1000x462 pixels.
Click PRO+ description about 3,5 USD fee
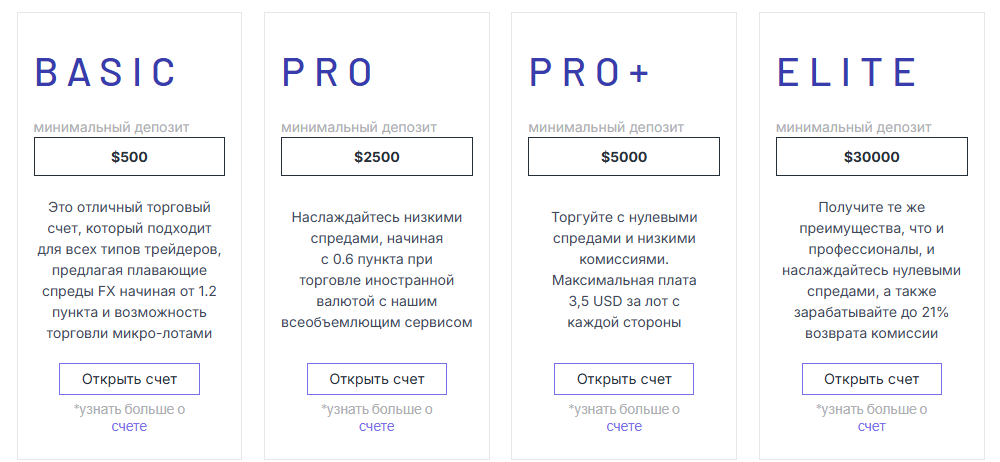pos(624,270)
